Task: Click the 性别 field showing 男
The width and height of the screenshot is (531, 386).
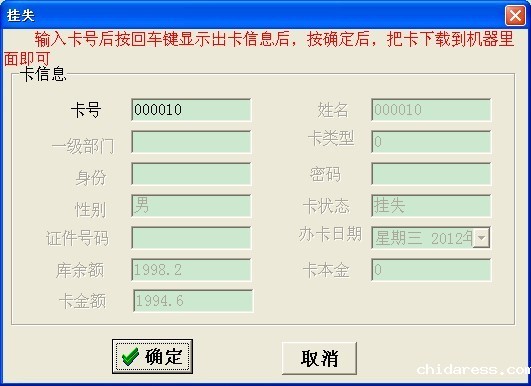Action: [191, 206]
